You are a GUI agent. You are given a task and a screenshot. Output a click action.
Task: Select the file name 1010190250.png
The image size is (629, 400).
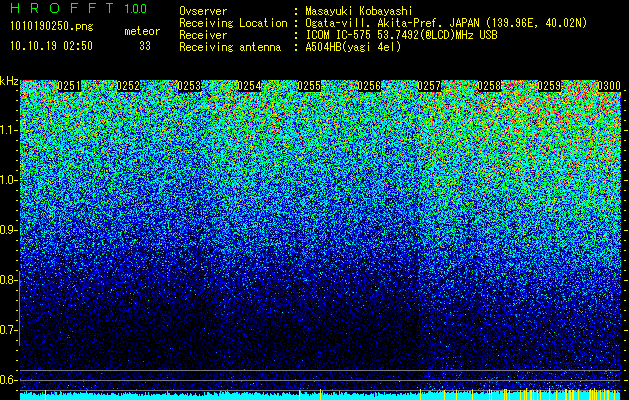[52, 27]
